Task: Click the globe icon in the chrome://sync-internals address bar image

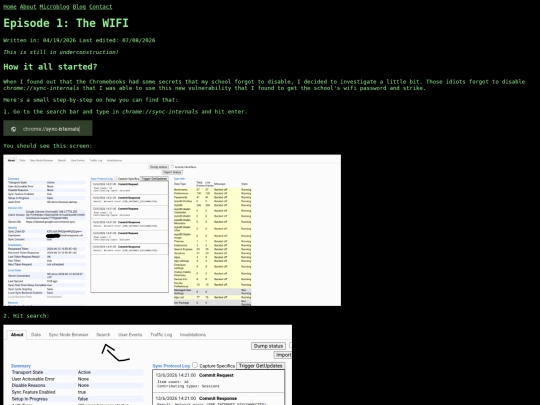Action: [x=13, y=129]
